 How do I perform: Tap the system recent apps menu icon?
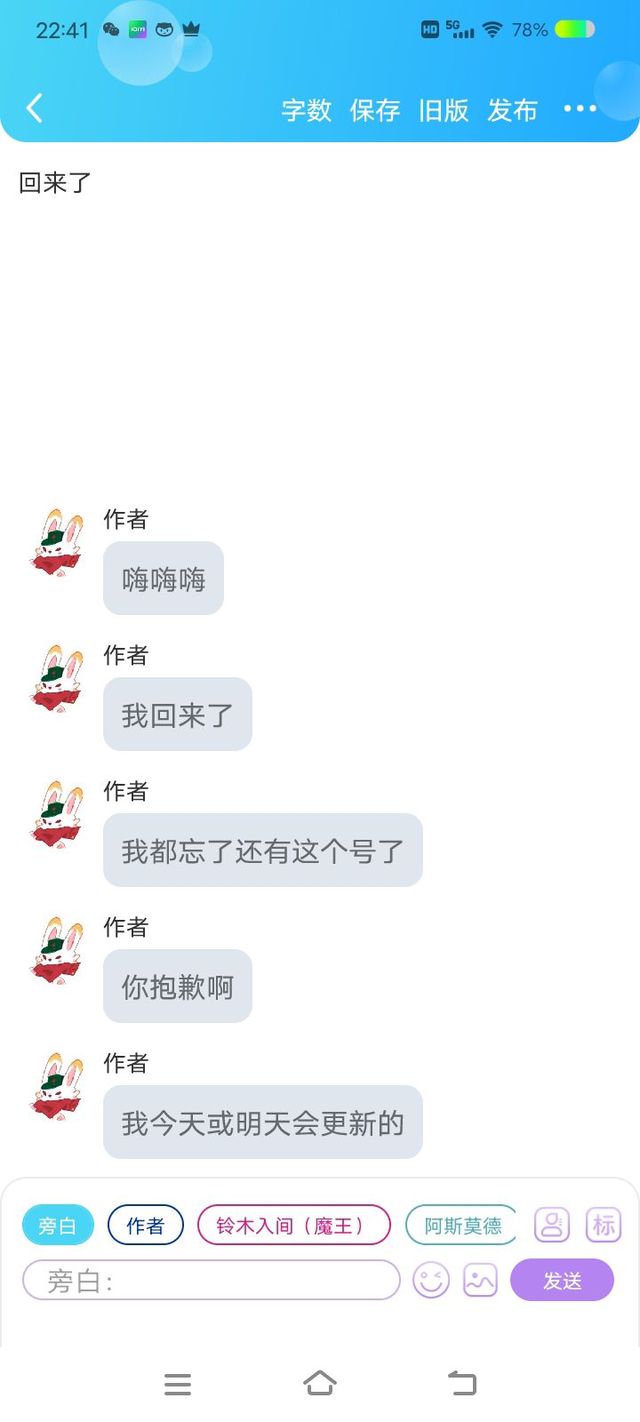click(177, 1384)
